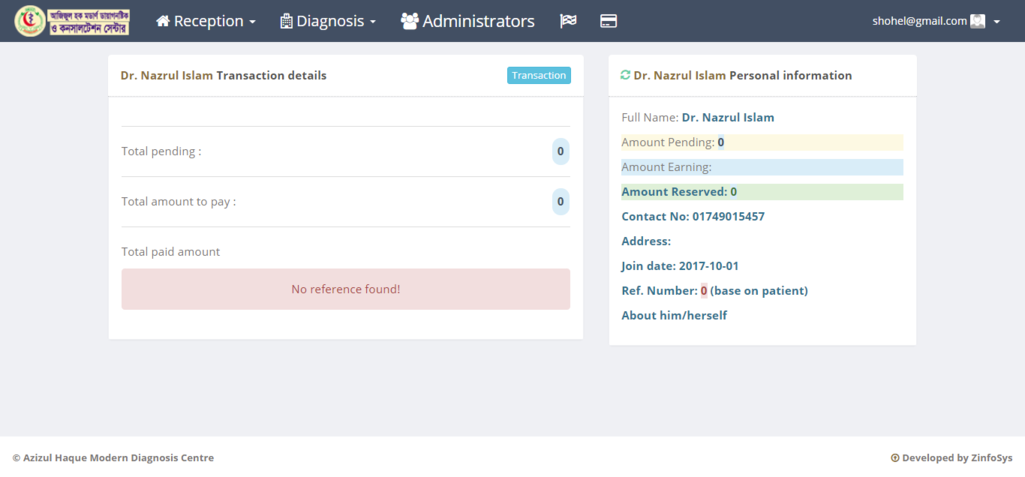Click the checkered flag icon in navbar
Image resolution: width=1025 pixels, height=477 pixels.
pos(568,21)
